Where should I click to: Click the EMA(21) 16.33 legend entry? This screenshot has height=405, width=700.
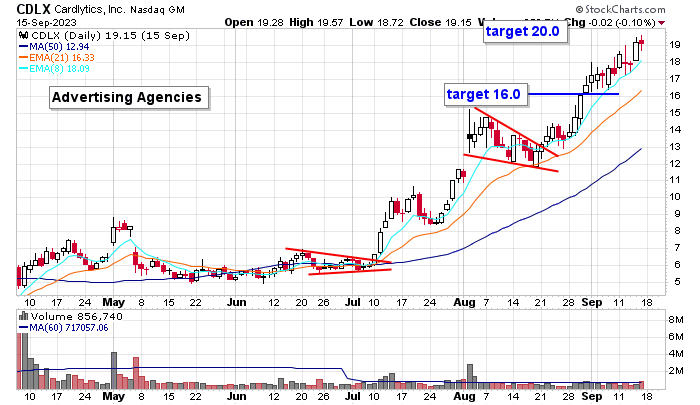[57, 58]
